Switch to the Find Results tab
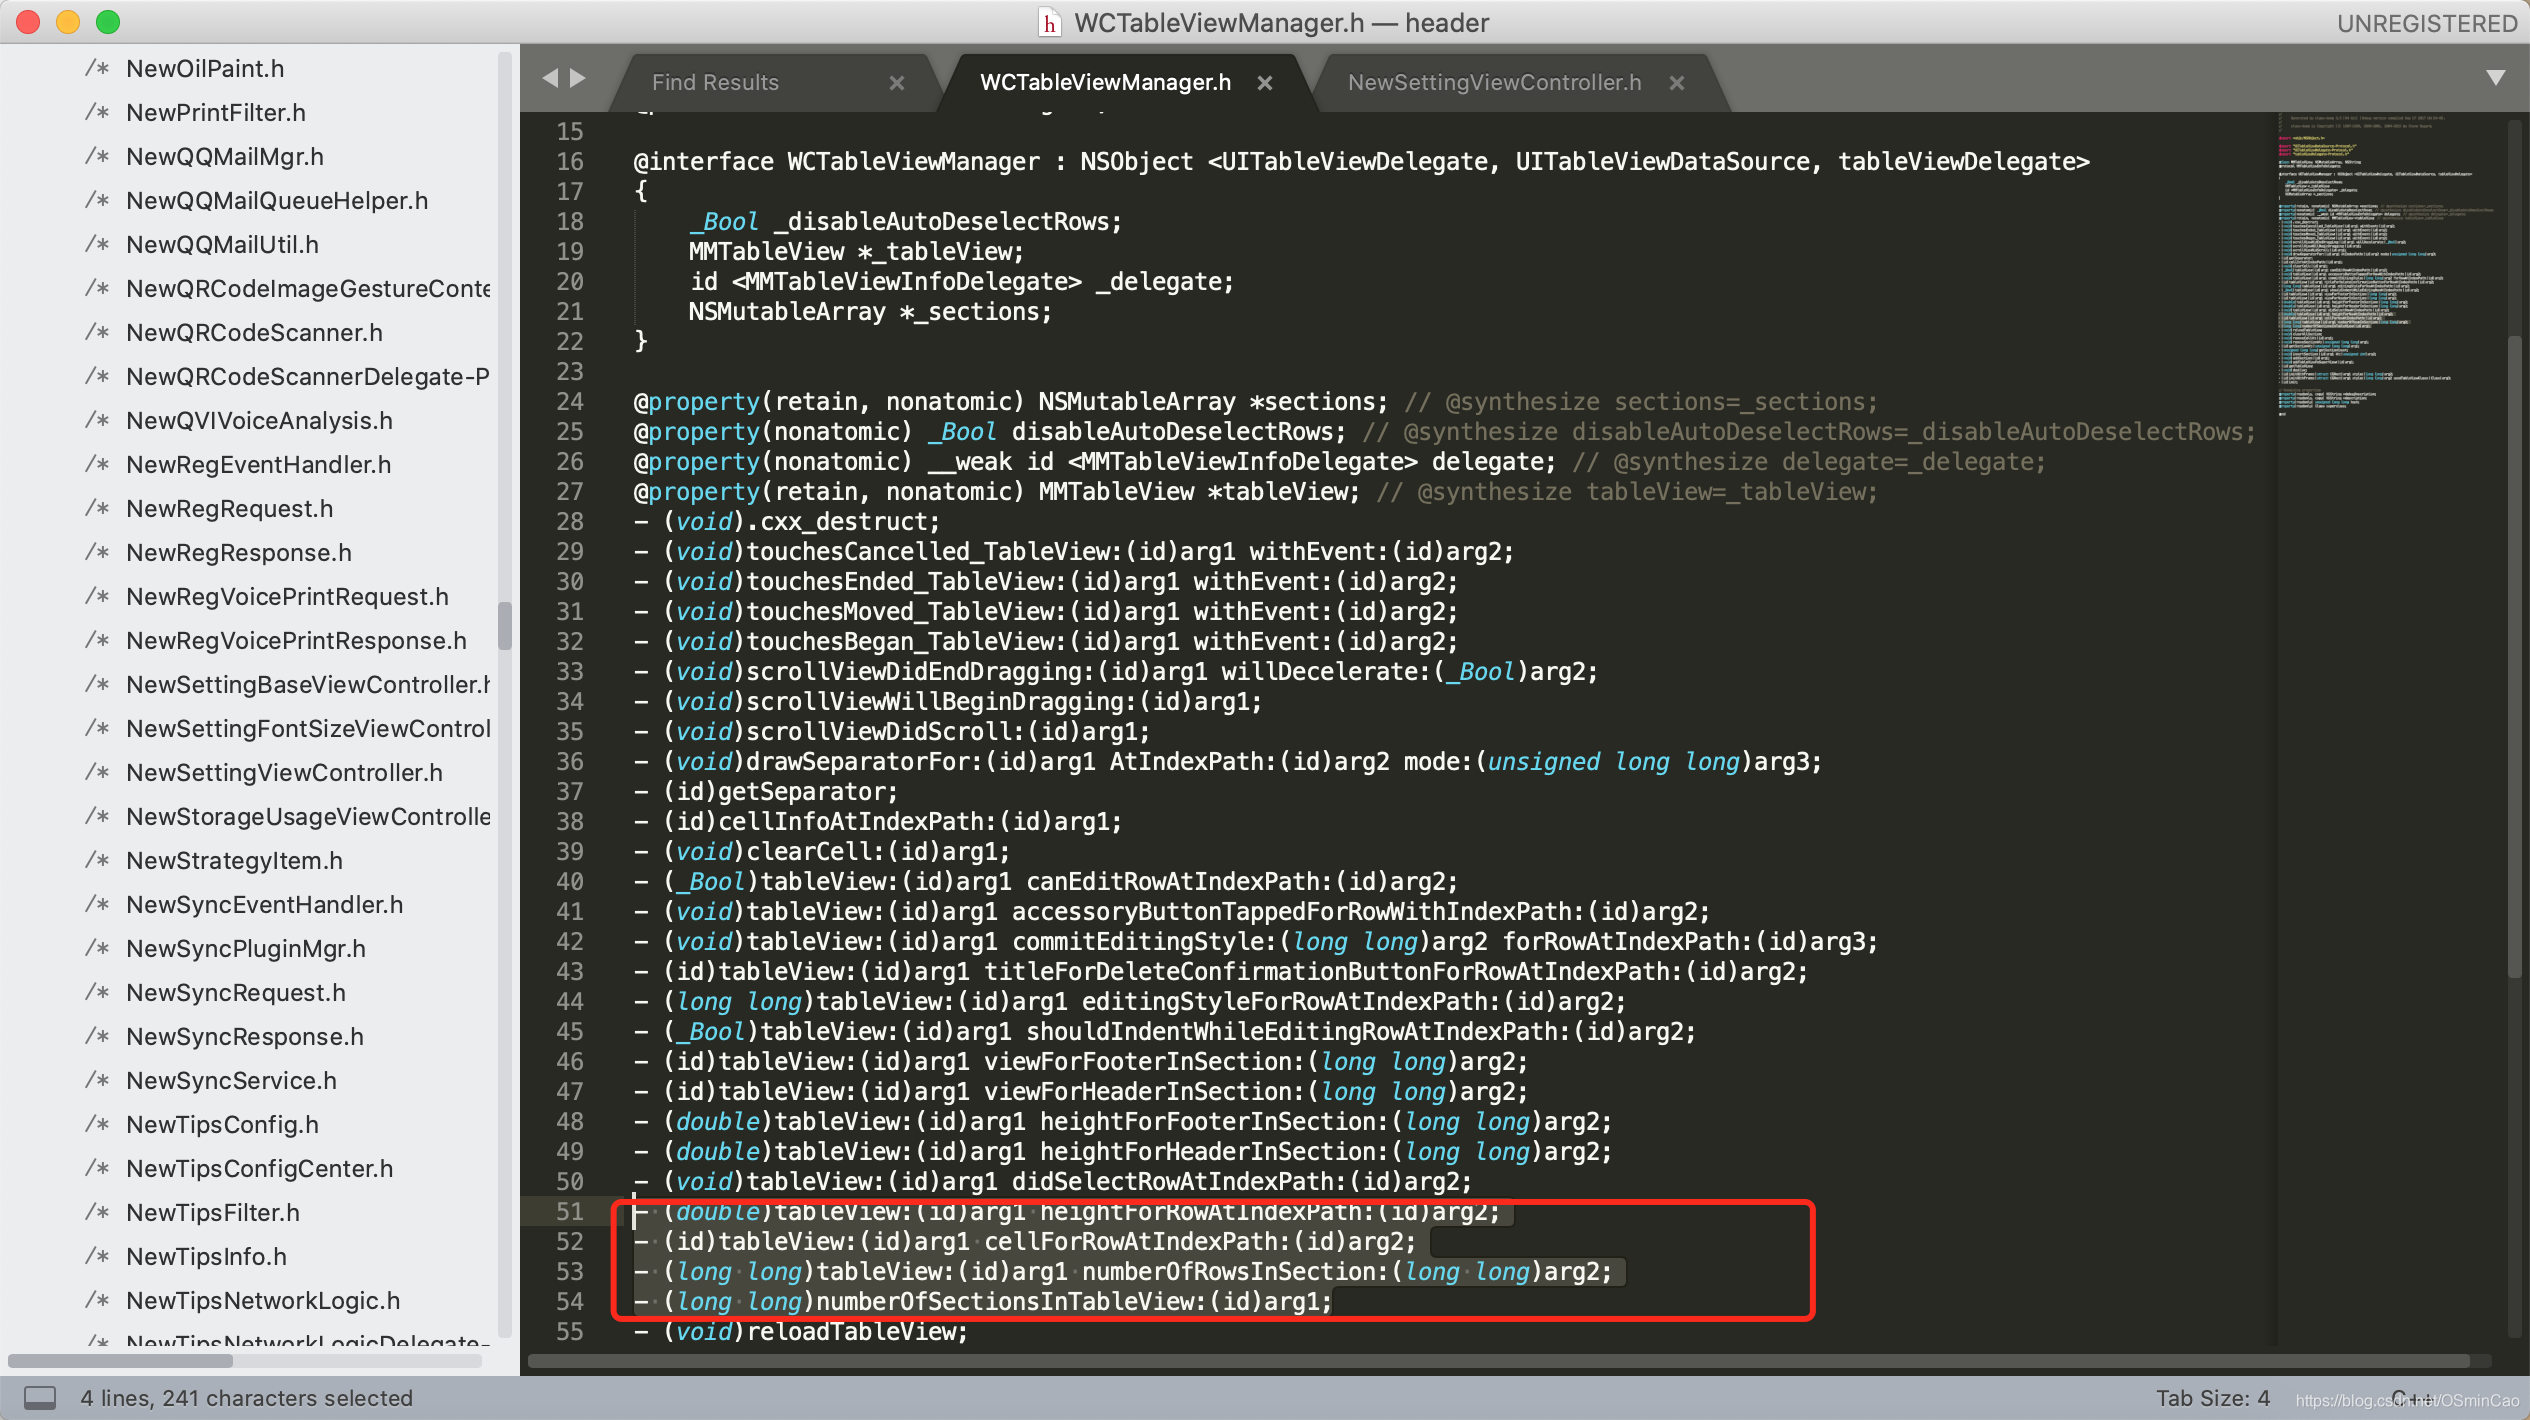Screen dimensions: 2530x1420 [x=715, y=83]
